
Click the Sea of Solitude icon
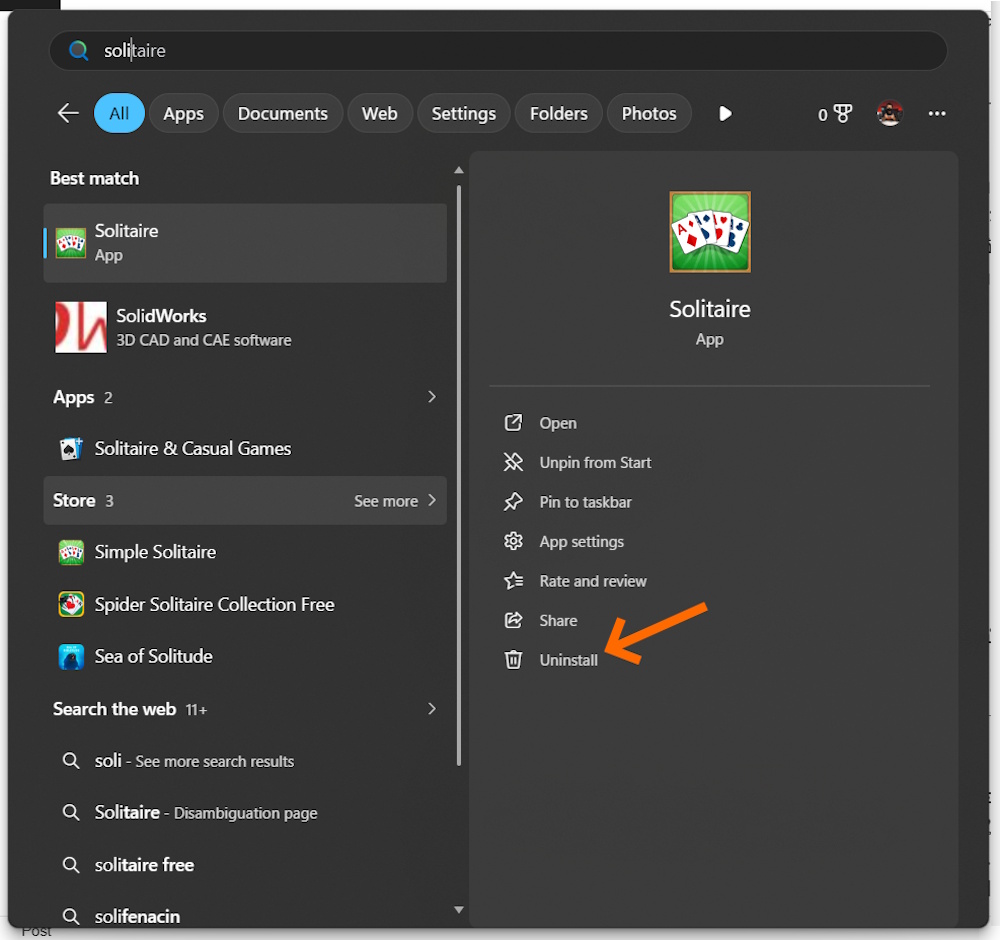(x=71, y=657)
